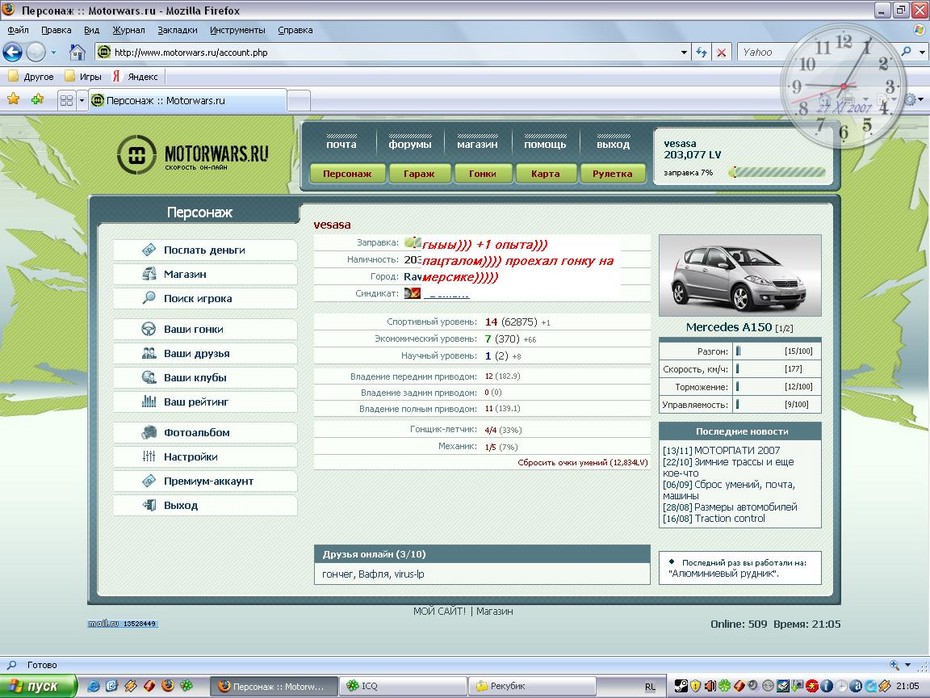Click the green Персонаж button

tap(347, 174)
